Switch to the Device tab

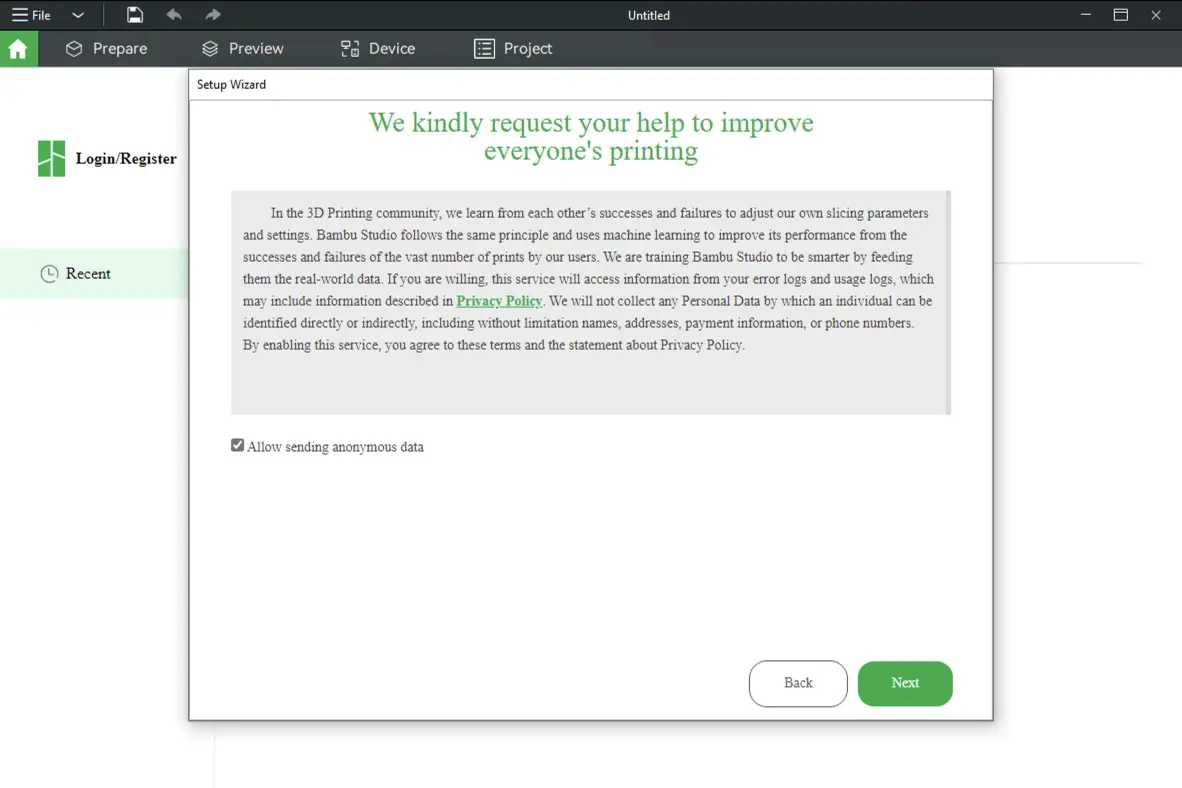378,49
